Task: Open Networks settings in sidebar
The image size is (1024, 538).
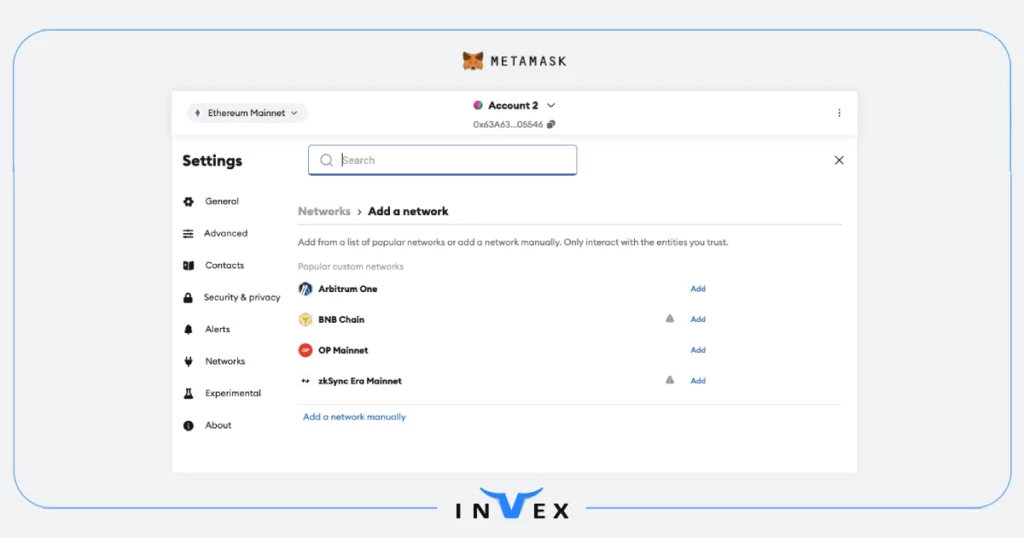Action: click(225, 361)
